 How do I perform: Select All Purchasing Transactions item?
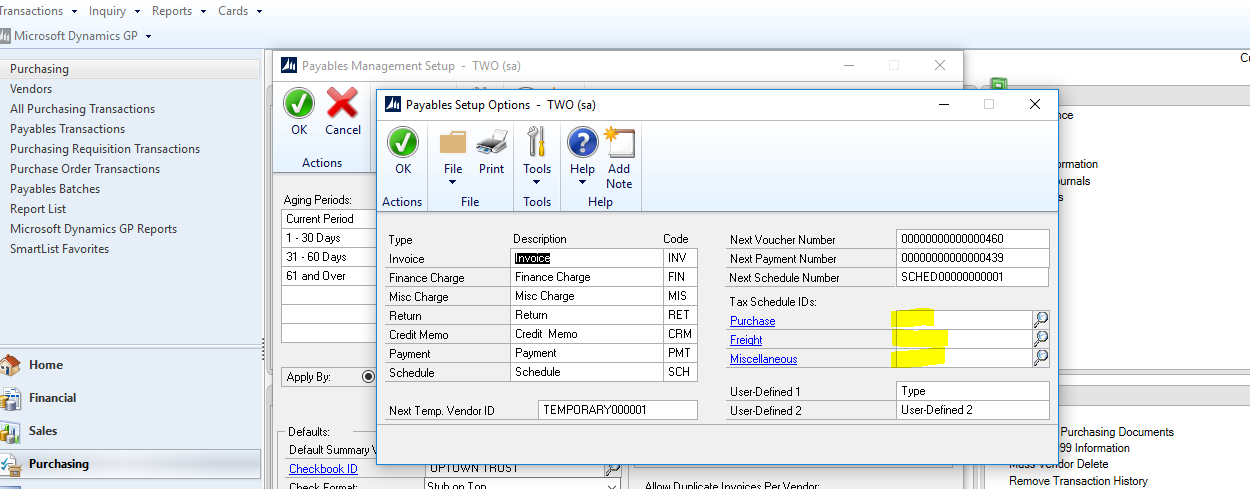(x=83, y=109)
